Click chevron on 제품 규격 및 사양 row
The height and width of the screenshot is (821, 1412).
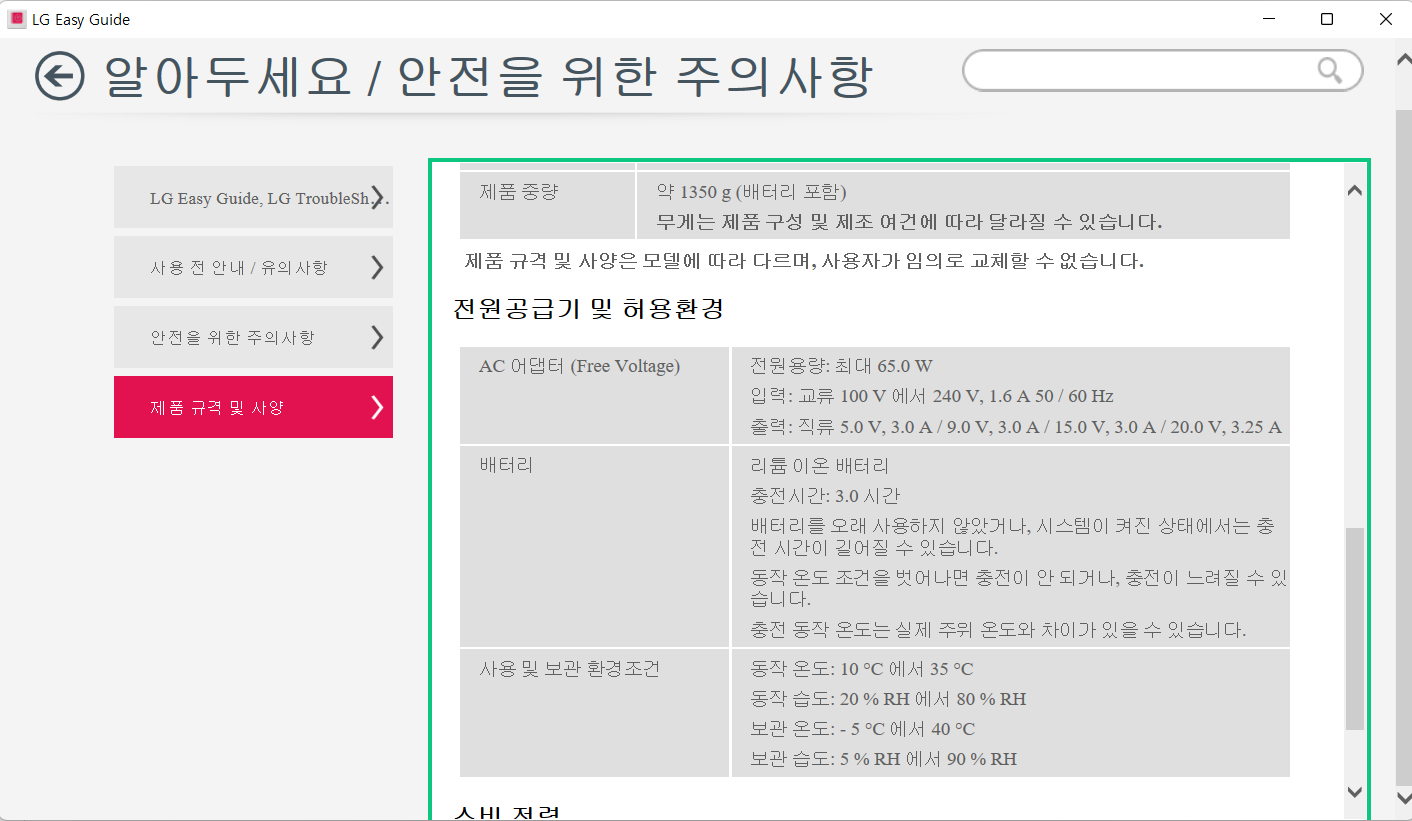[377, 407]
